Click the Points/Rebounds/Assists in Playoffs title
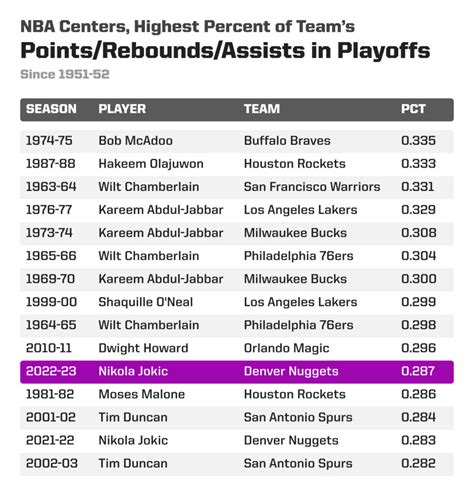Image resolution: width=474 pixels, height=496 pixels. click(x=225, y=51)
